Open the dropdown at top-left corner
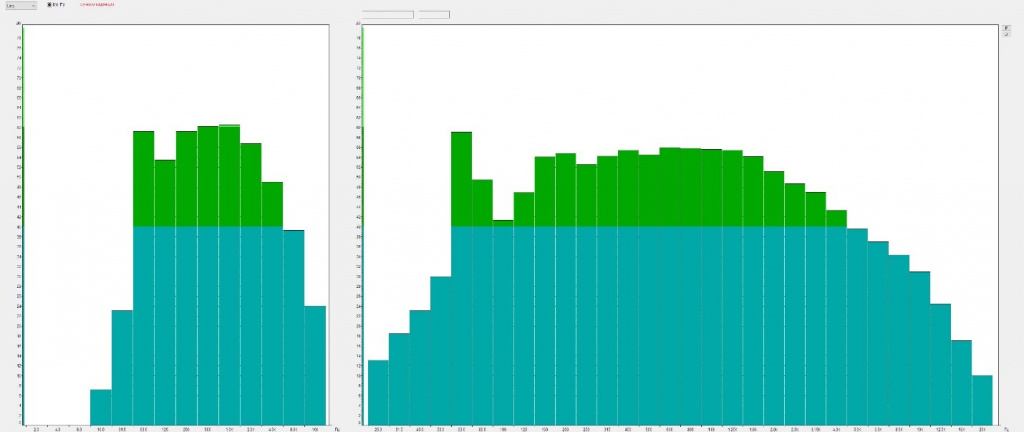The height and width of the screenshot is (432, 1024). point(21,5)
